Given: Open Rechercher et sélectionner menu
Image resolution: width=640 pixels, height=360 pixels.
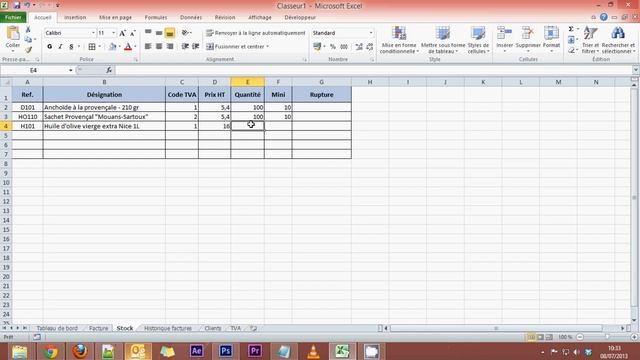Looking at the screenshot, I should click(618, 40).
